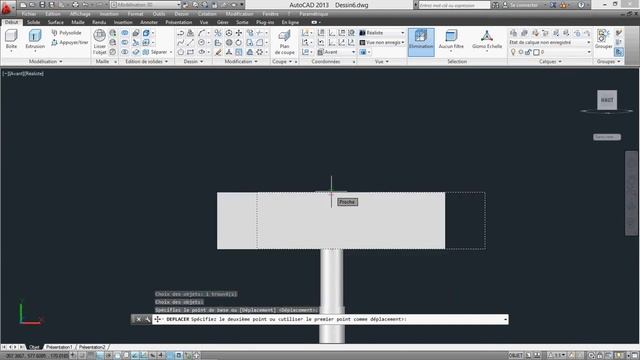Viewport: 640px width, 360px height.
Task: Click the Ligne line tool in Dessin panel
Action: pyautogui.click(x=190, y=42)
